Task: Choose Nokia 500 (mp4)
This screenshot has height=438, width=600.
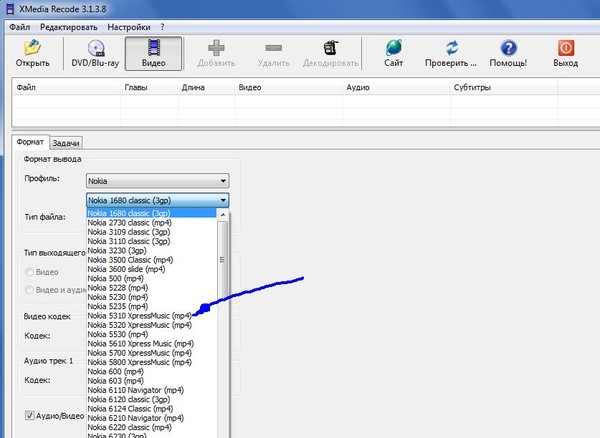Action: click(x=152, y=278)
